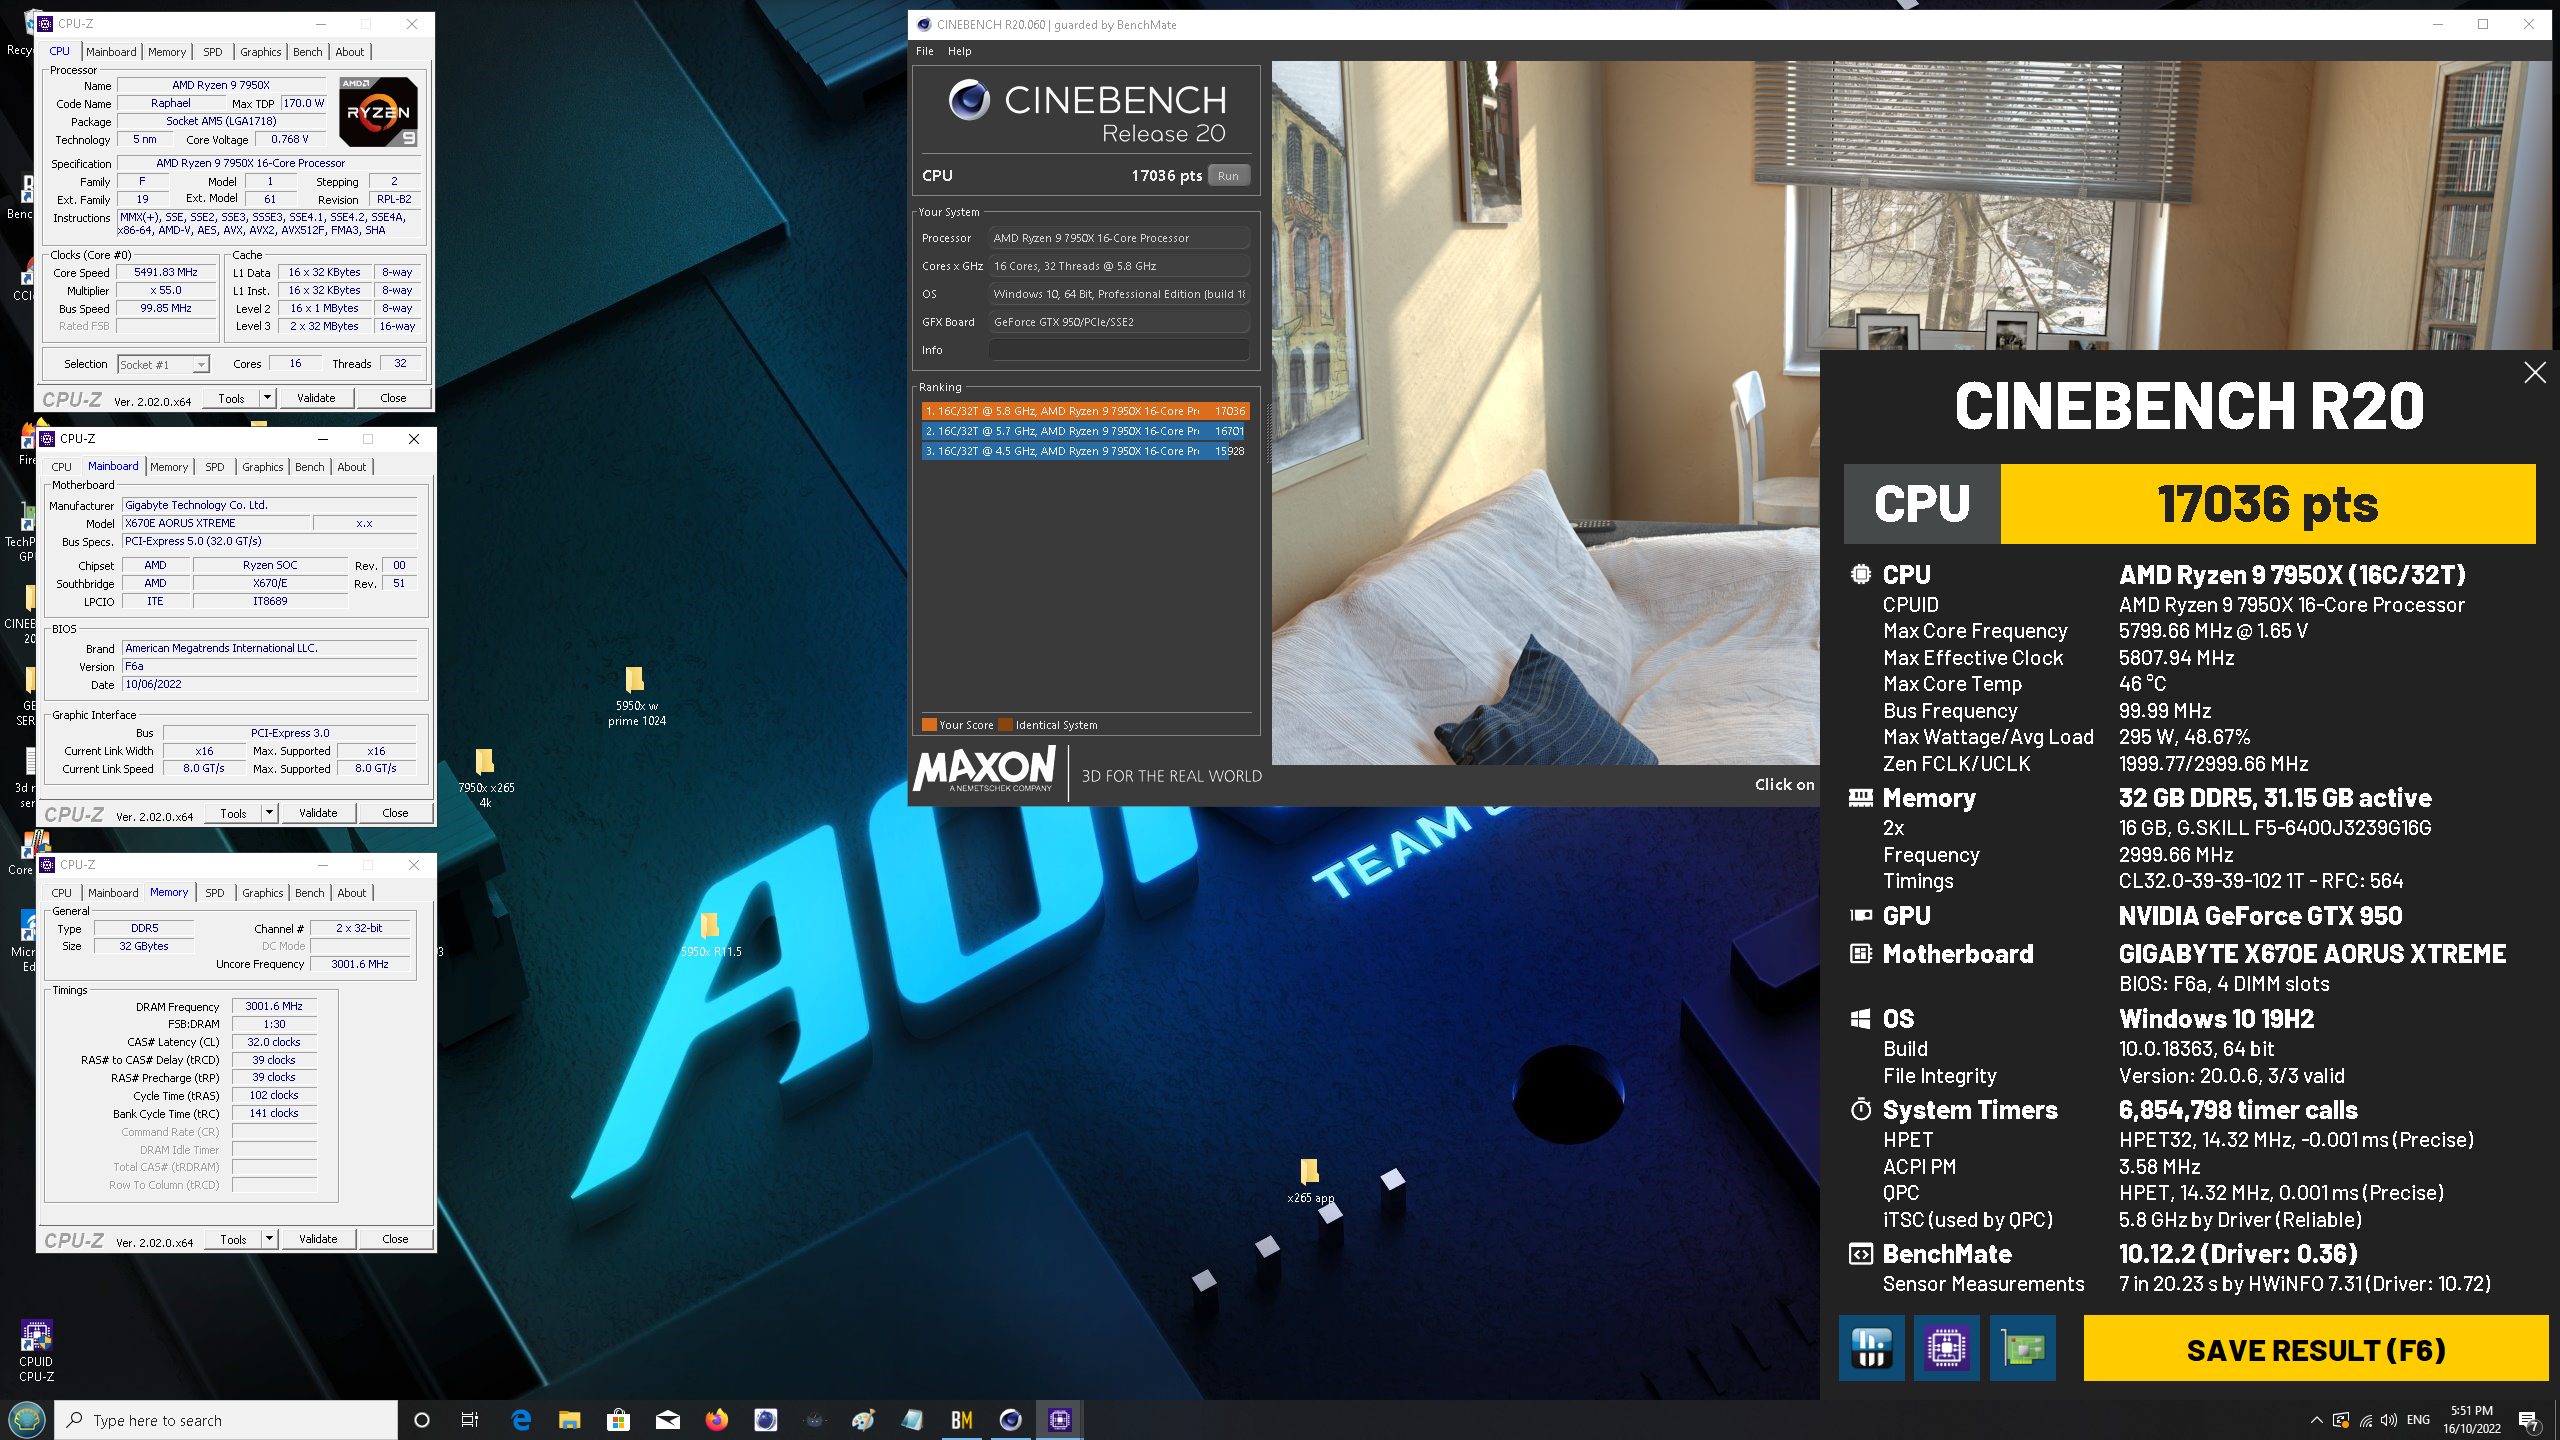Click the Identical System legend swatch

(1005, 725)
